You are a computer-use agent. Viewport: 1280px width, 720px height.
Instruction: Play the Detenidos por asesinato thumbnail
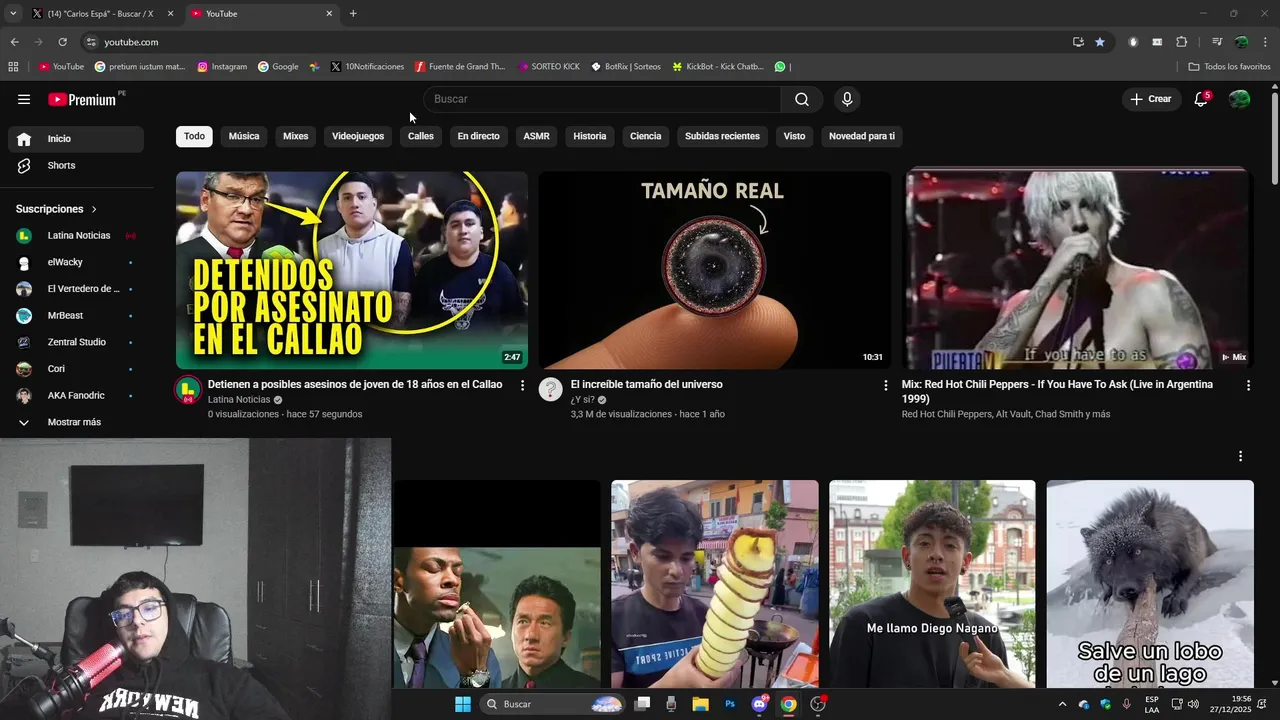pos(352,270)
